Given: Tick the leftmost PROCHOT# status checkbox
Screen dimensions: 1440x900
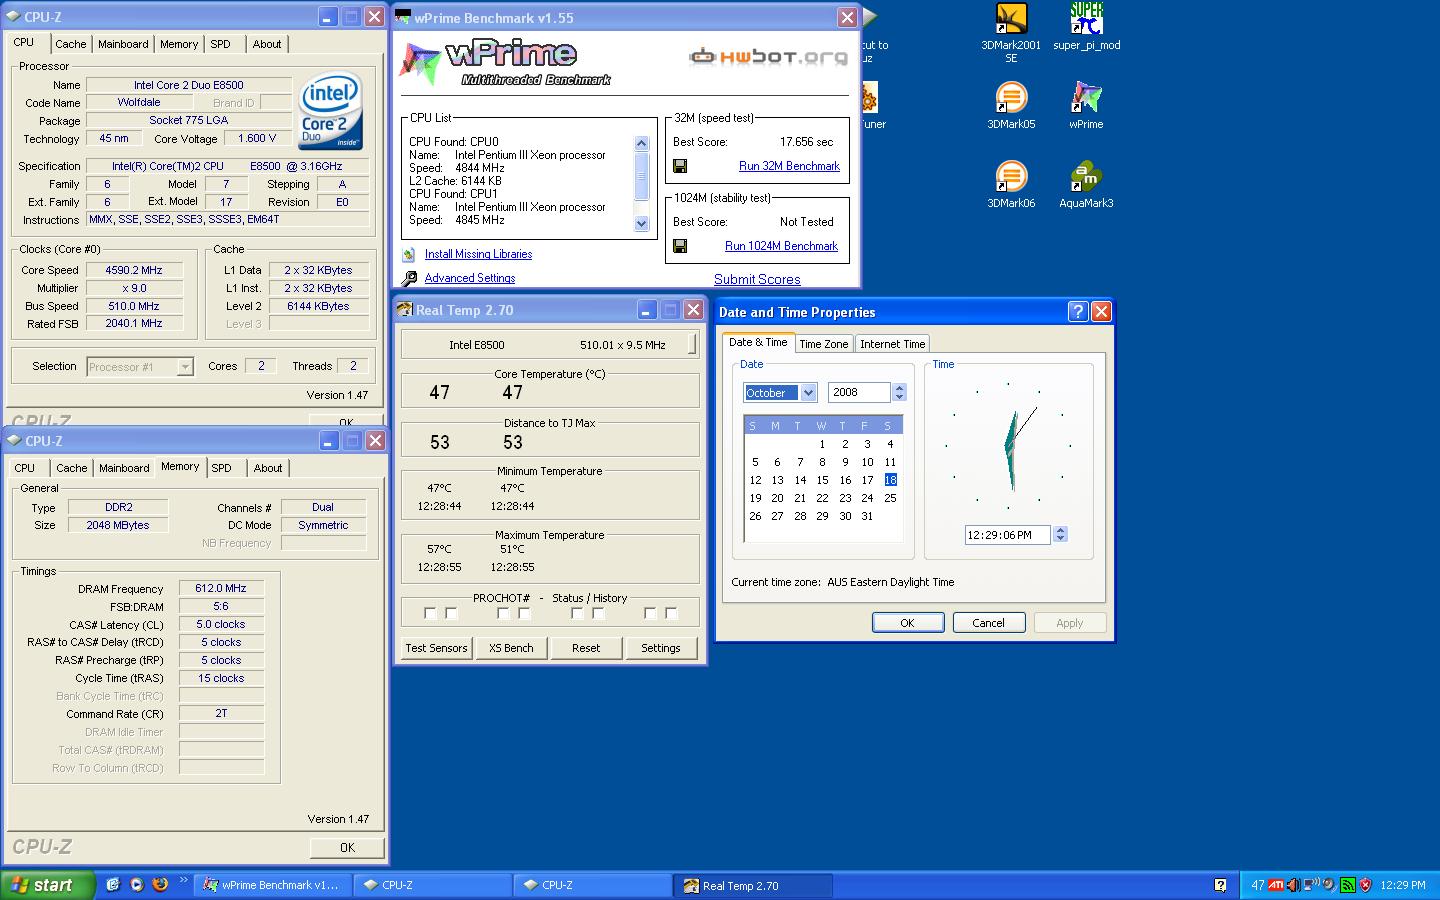Looking at the screenshot, I should point(430,613).
